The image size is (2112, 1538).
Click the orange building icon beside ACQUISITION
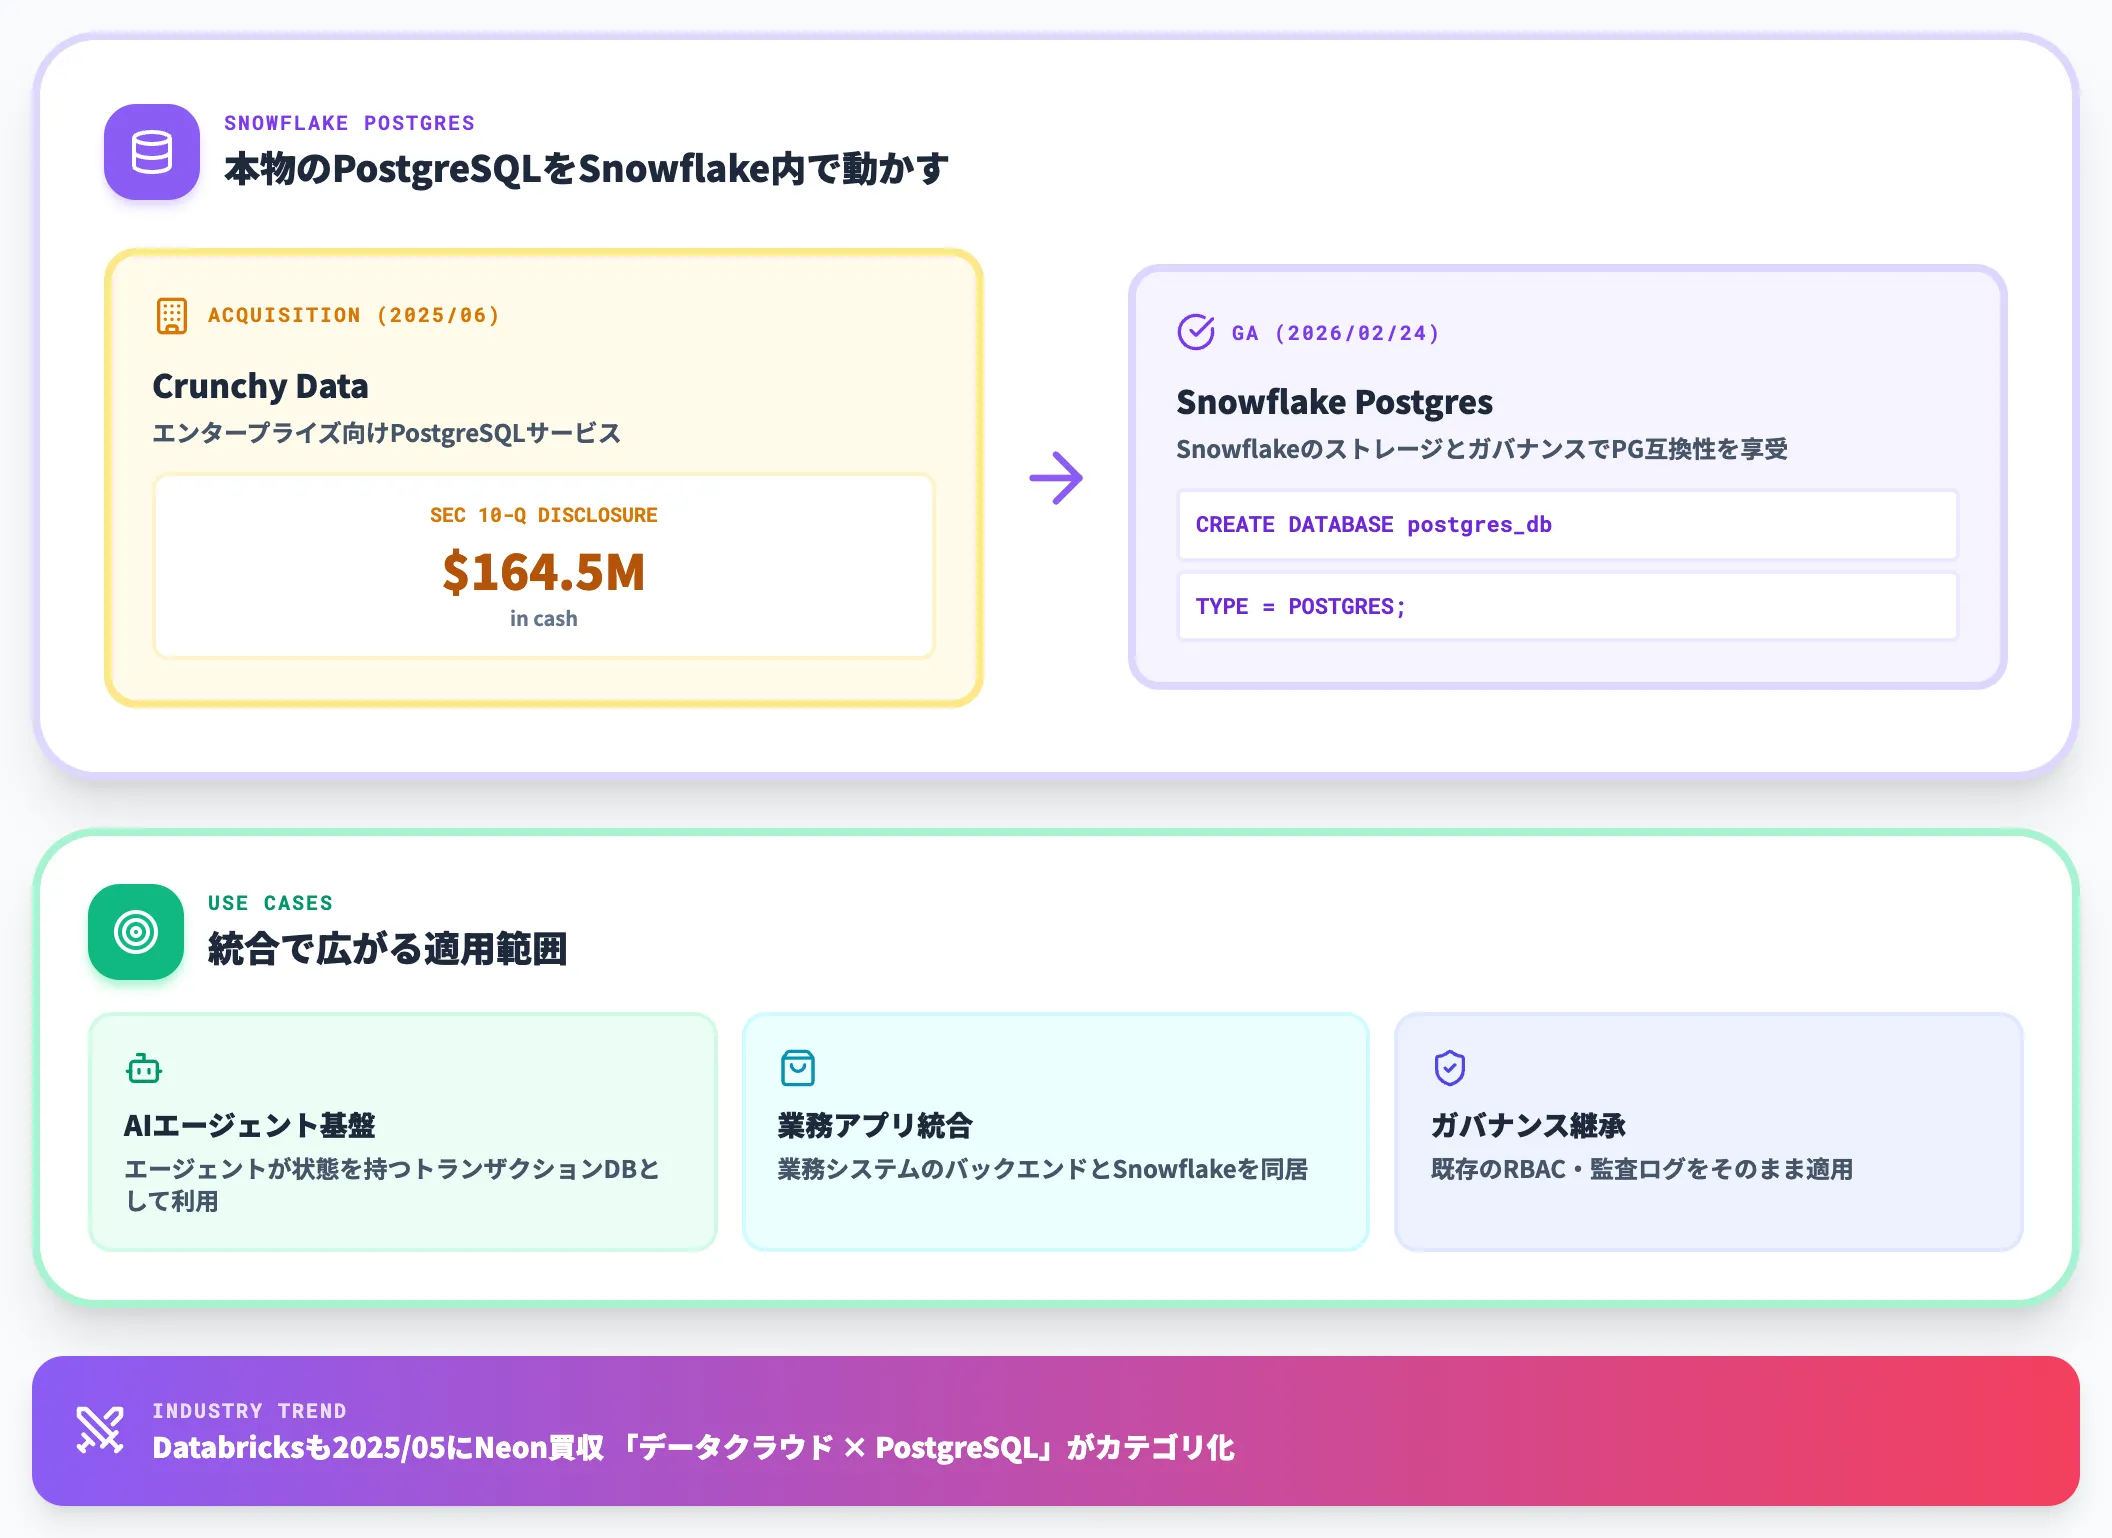(172, 316)
